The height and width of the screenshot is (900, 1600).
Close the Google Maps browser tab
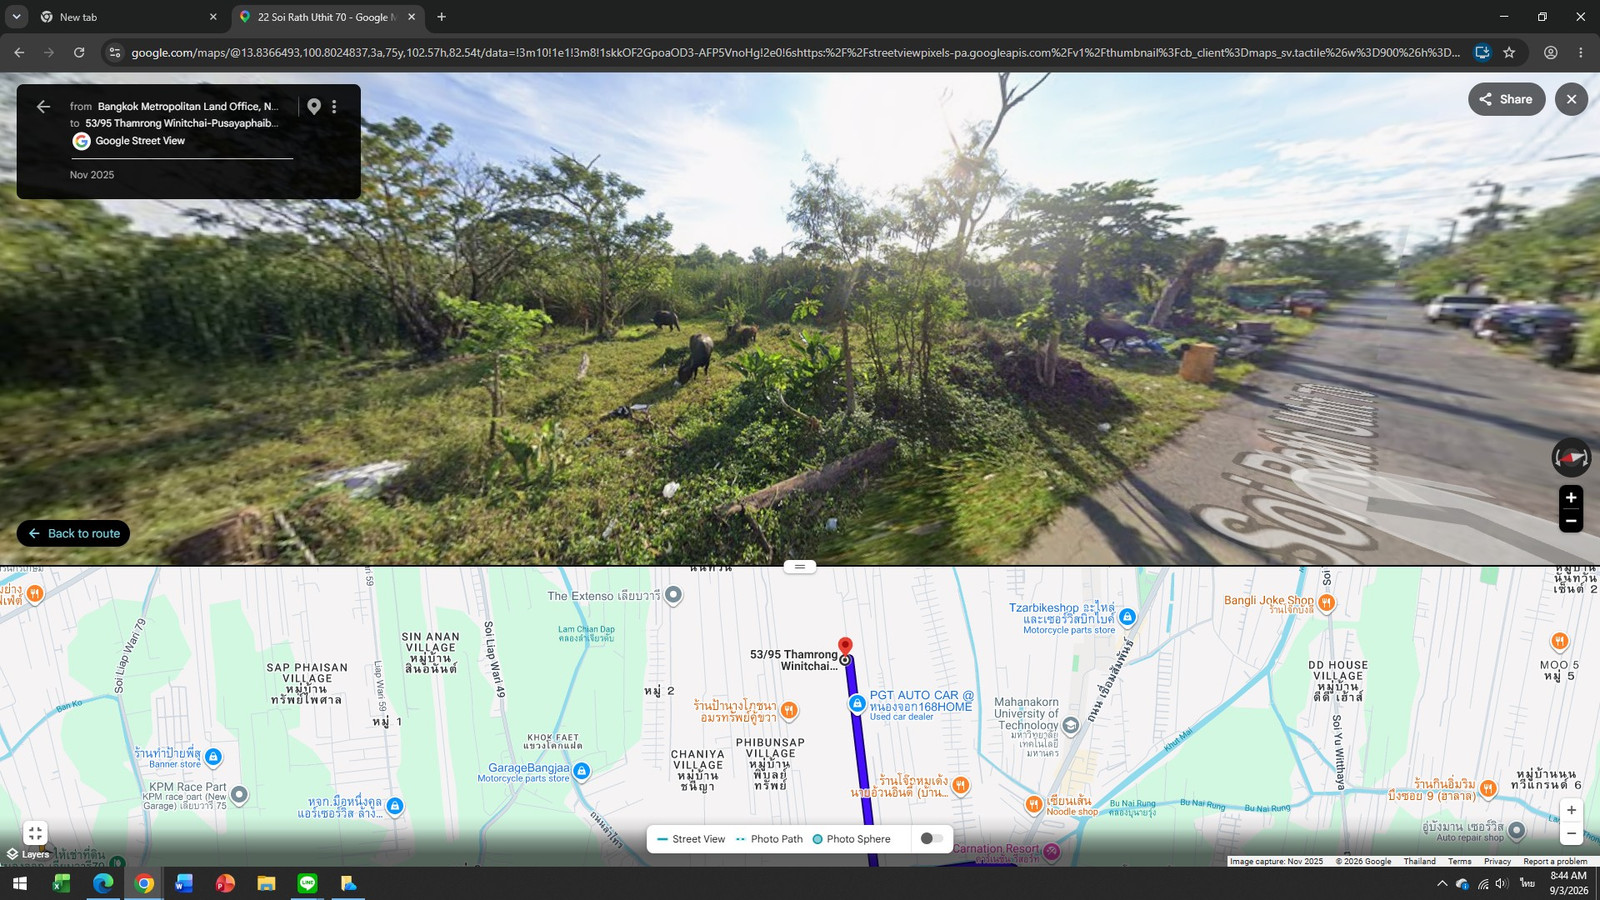[411, 17]
